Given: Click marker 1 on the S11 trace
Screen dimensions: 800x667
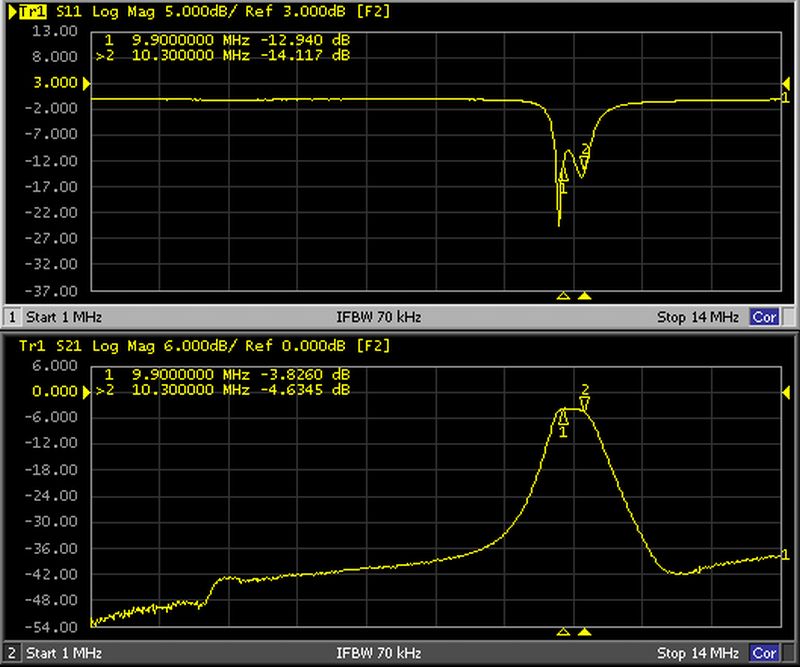Looking at the screenshot, I should pyautogui.click(x=563, y=178).
